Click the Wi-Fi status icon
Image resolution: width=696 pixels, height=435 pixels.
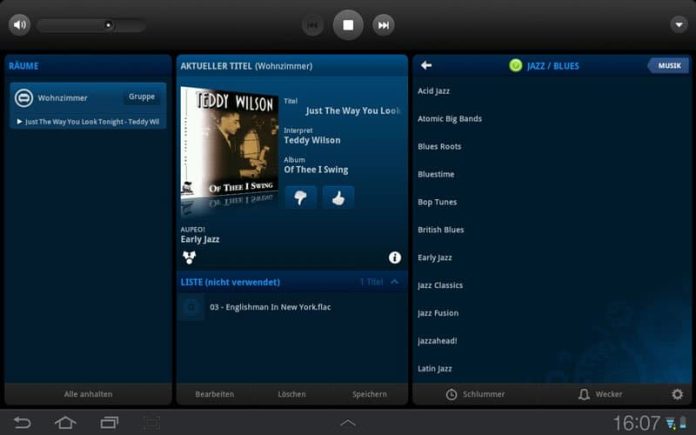(x=670, y=423)
